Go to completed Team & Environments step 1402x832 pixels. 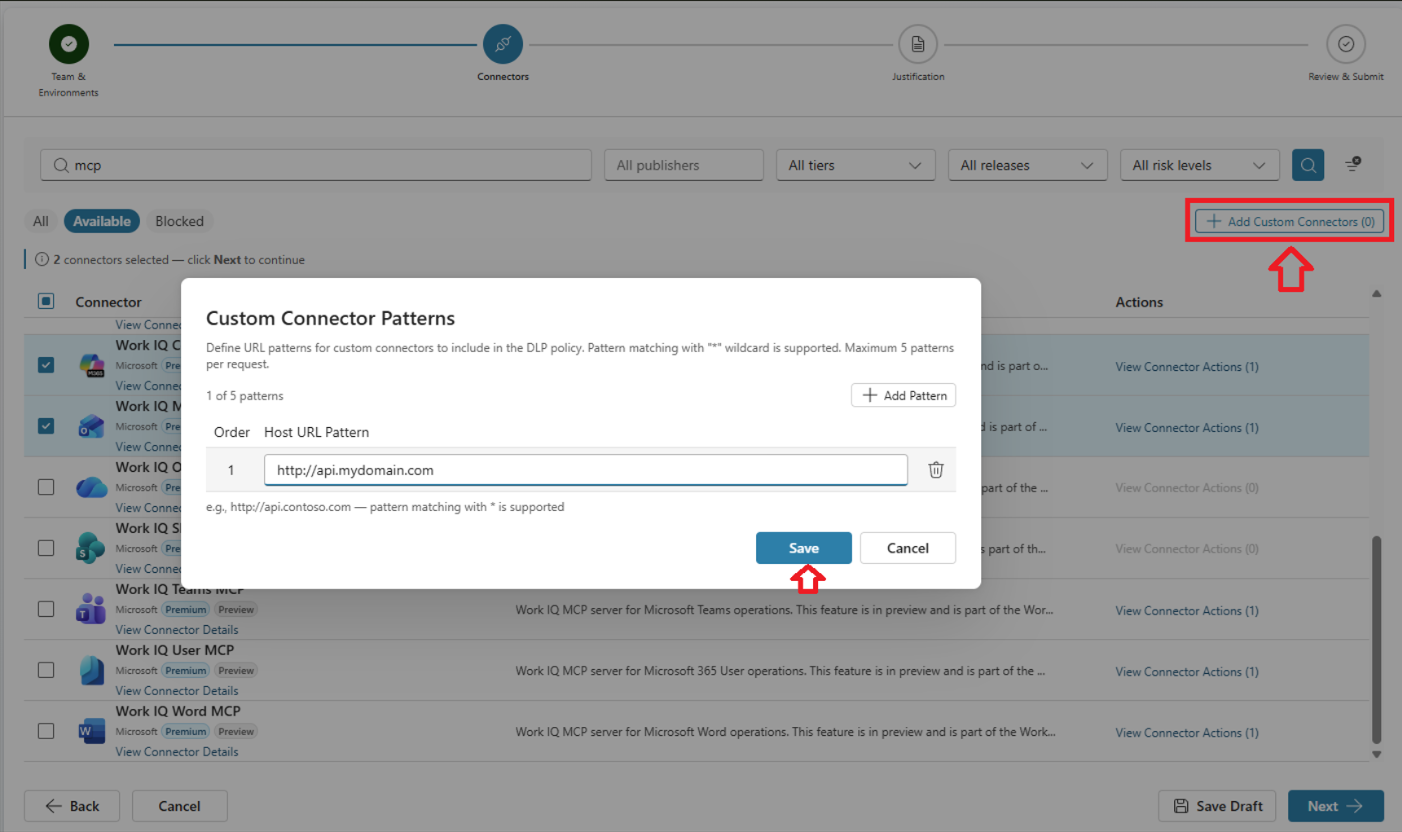(69, 44)
